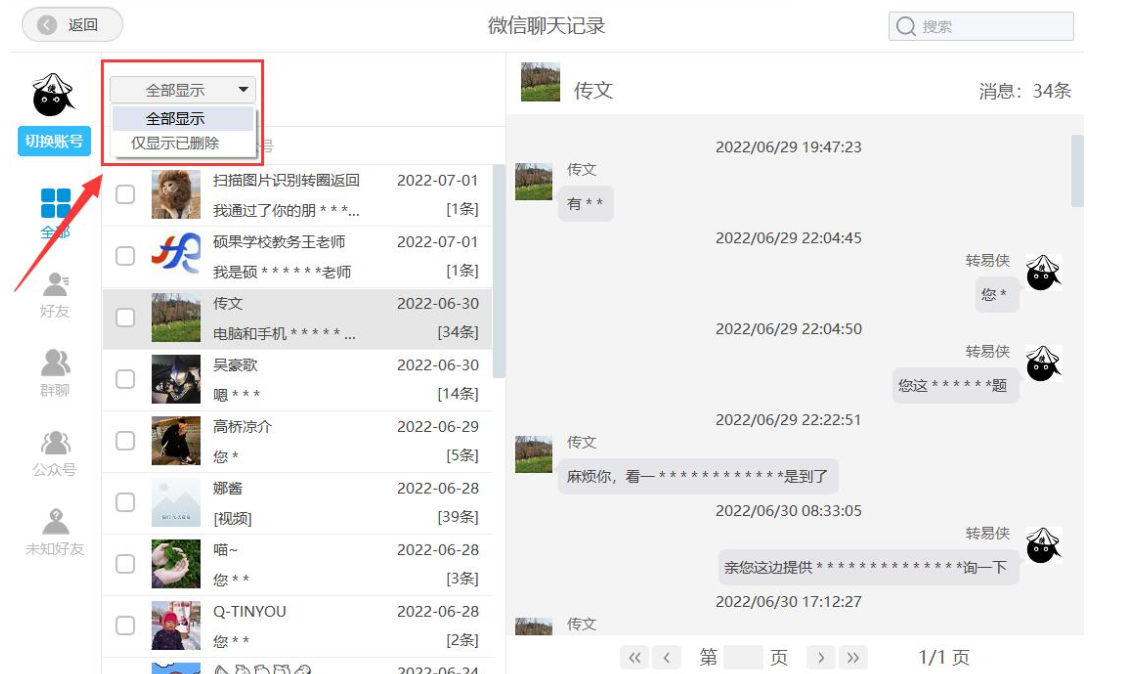Click date 2022-06-29 on 高桥凉介 row
The height and width of the screenshot is (674, 1141).
438,427
